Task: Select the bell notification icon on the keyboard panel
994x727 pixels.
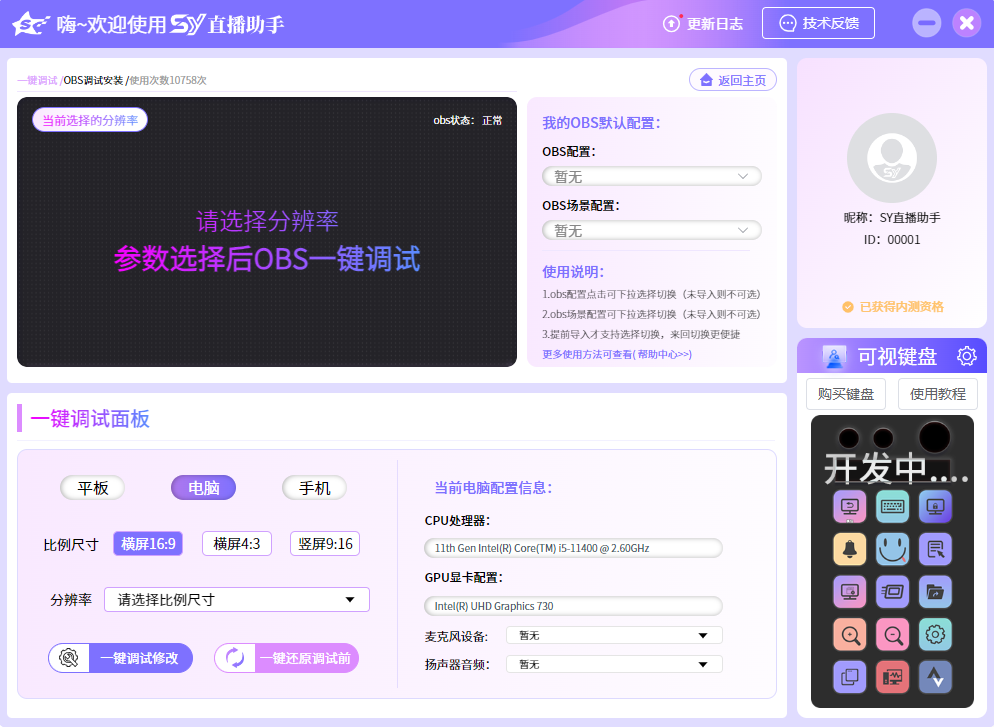Action: (x=849, y=548)
